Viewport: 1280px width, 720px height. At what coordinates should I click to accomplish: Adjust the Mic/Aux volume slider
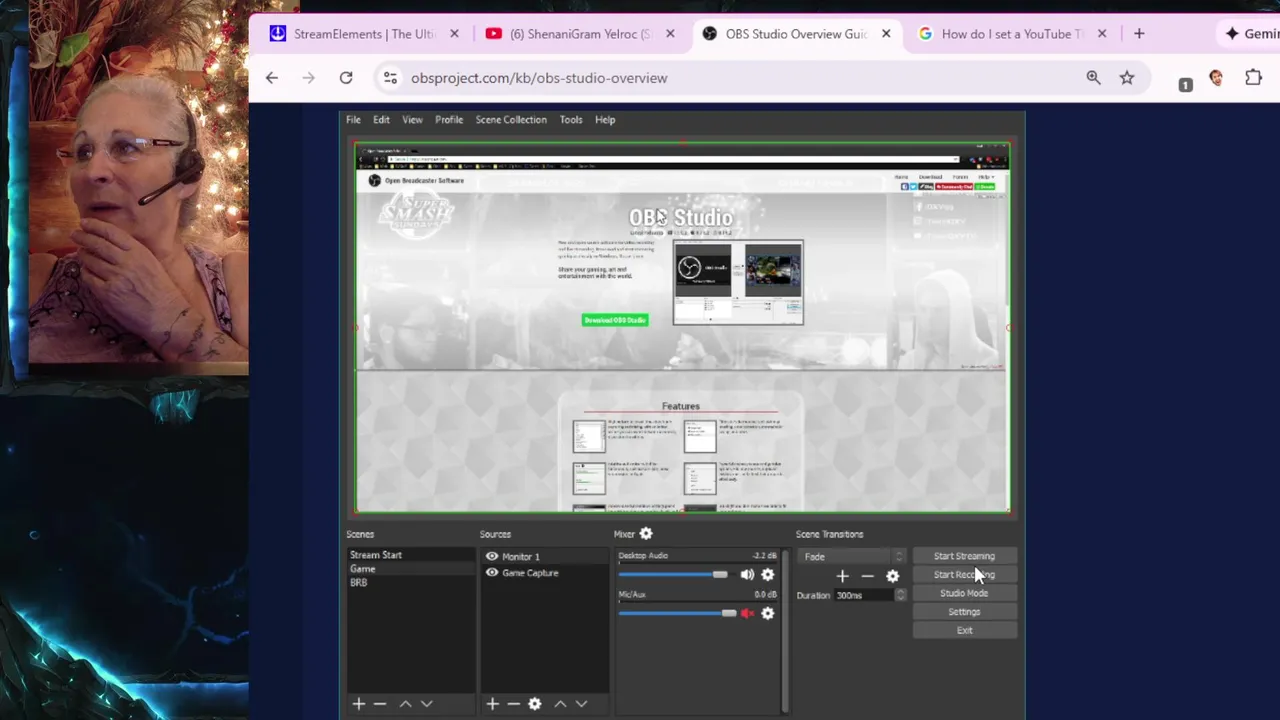(x=678, y=613)
